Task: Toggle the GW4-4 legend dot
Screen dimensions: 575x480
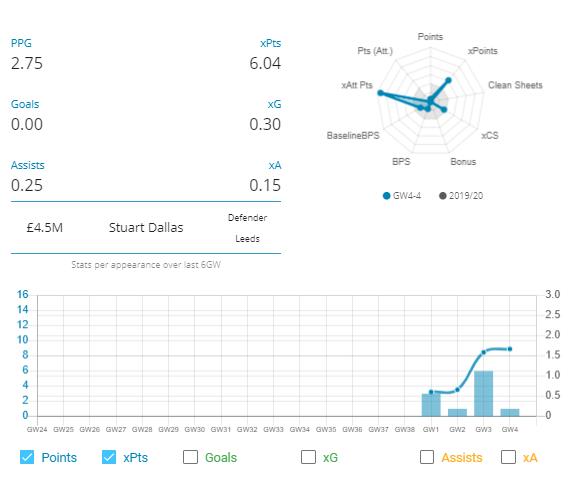Action: tap(386, 196)
